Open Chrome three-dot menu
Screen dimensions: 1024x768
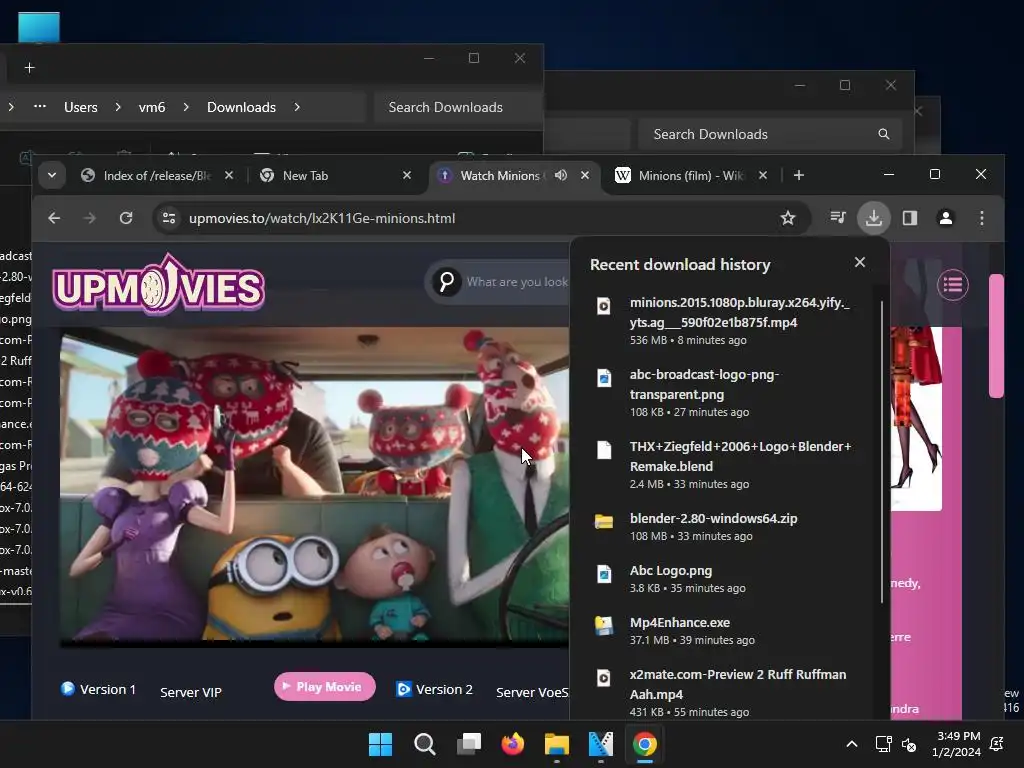point(982,218)
